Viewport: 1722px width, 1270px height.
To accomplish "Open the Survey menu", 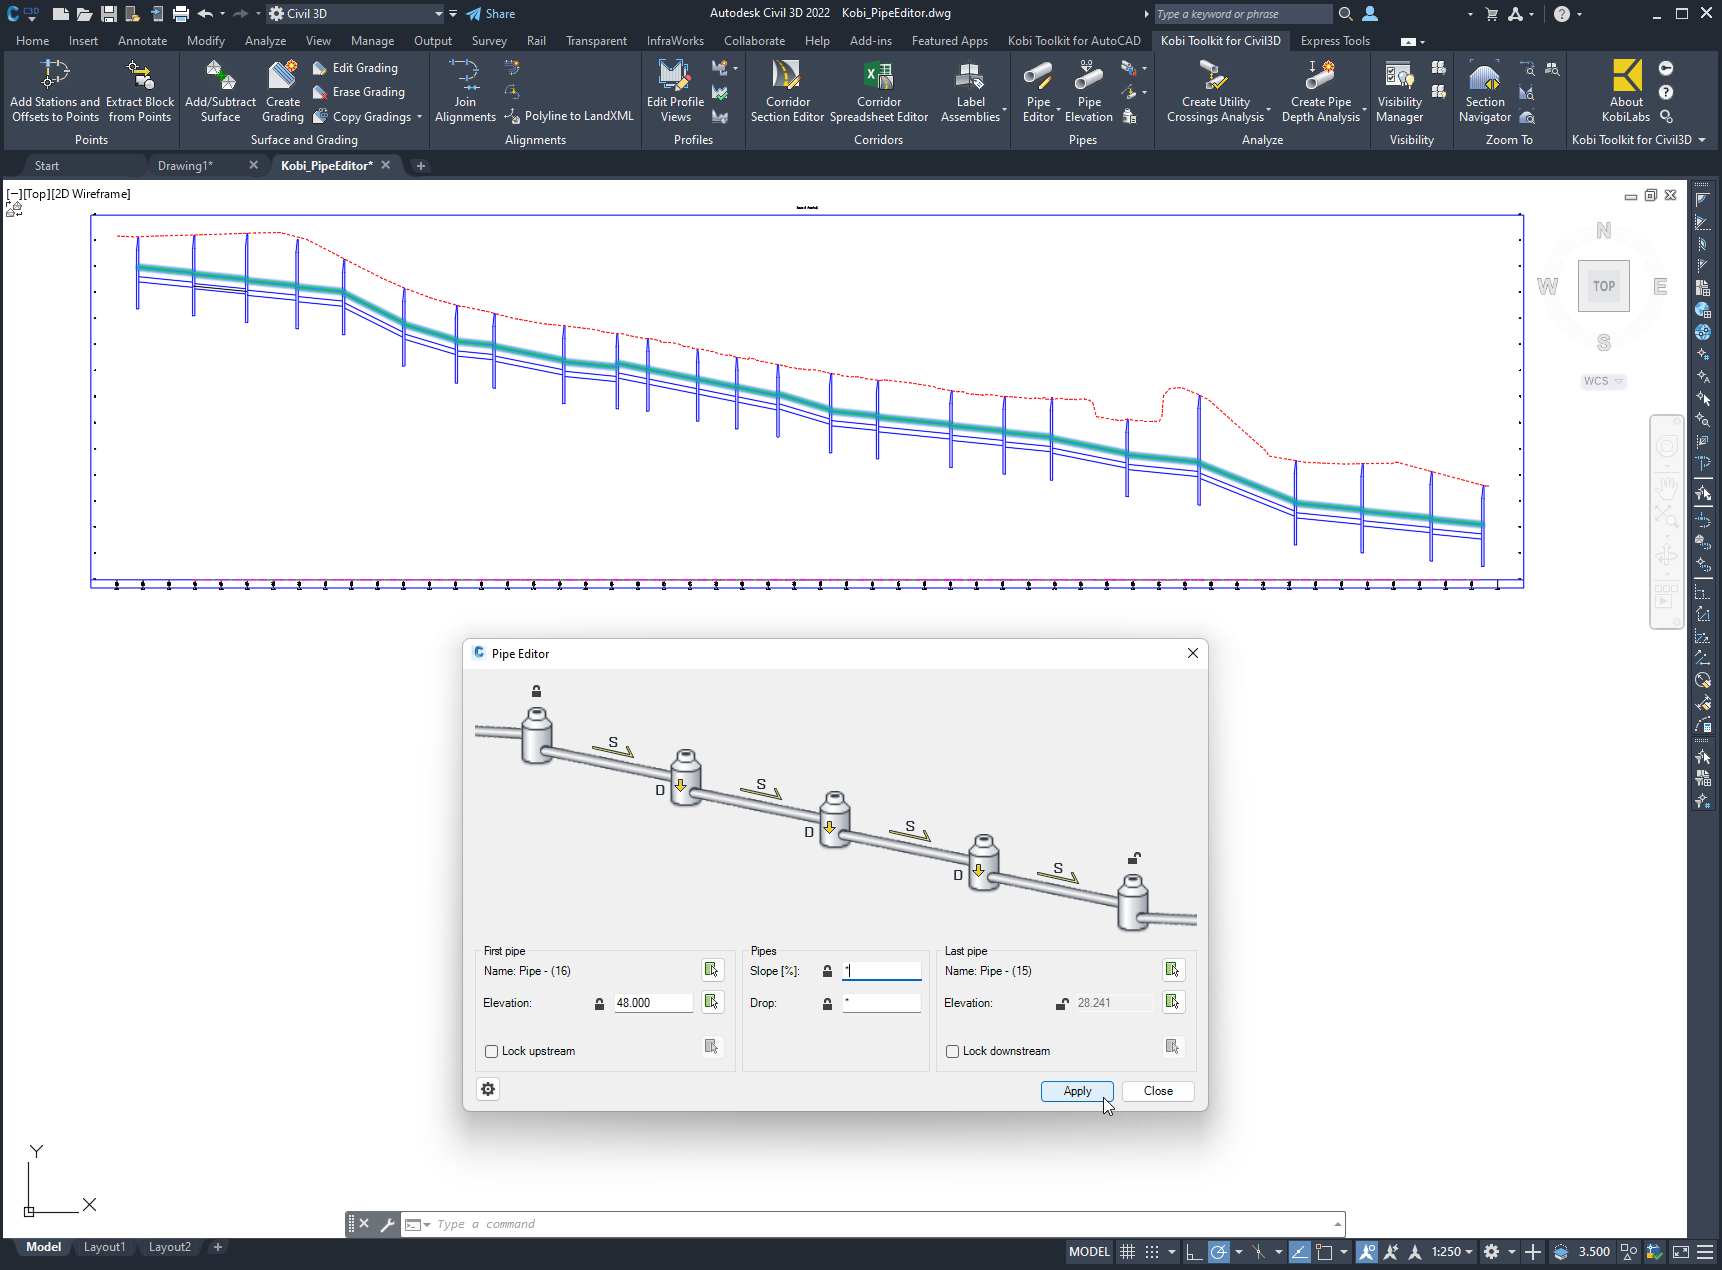I will click(489, 41).
